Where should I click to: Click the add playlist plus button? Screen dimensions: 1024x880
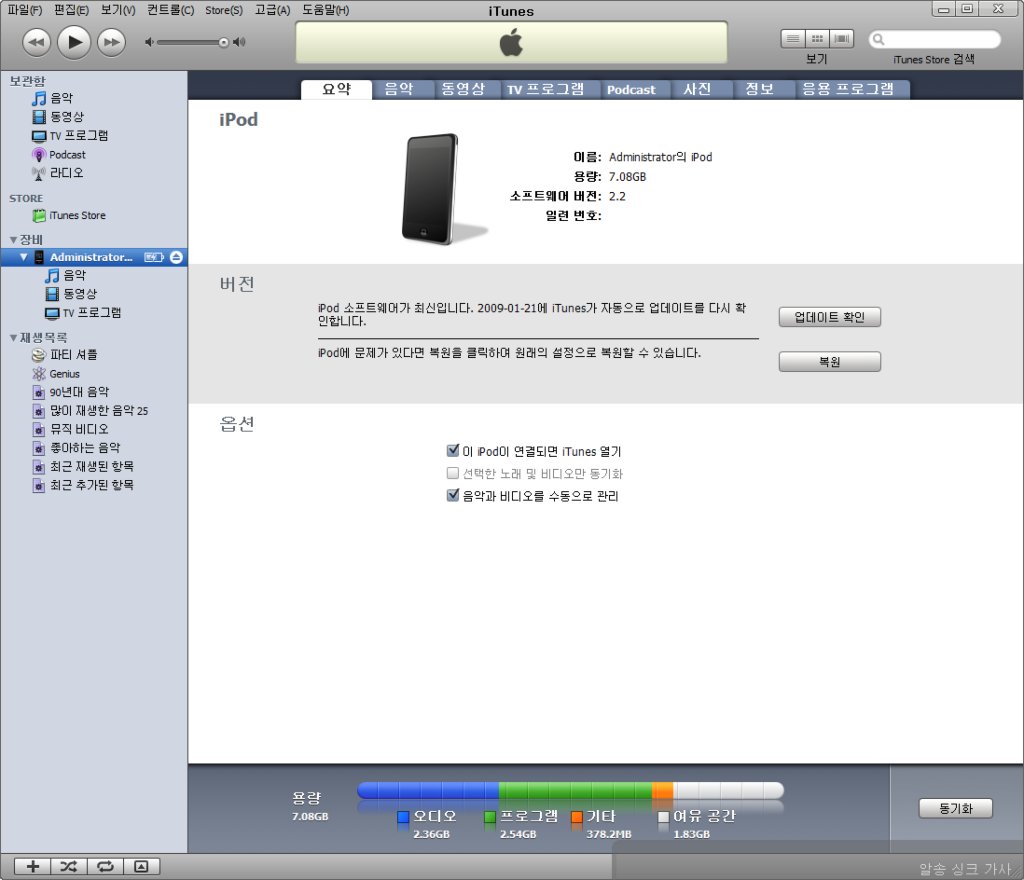click(x=33, y=866)
